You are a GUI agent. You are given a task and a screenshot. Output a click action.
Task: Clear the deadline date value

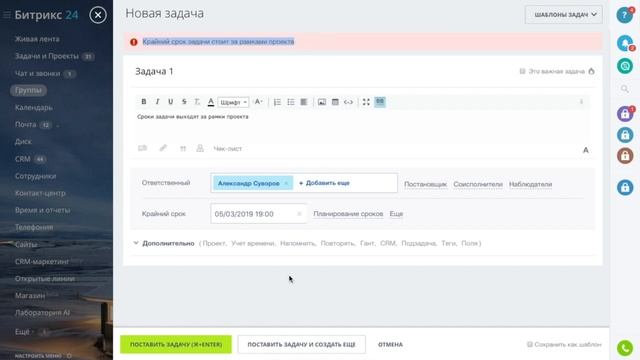click(299, 214)
